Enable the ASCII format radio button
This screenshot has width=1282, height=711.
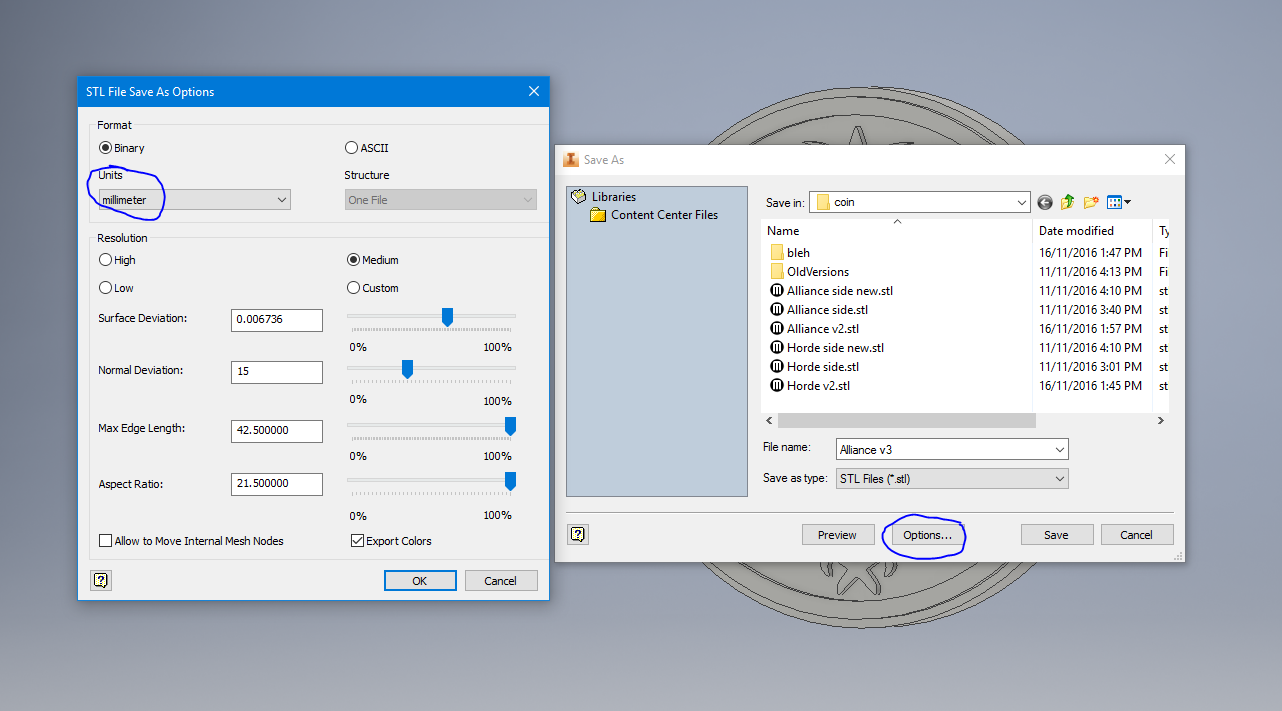(352, 147)
